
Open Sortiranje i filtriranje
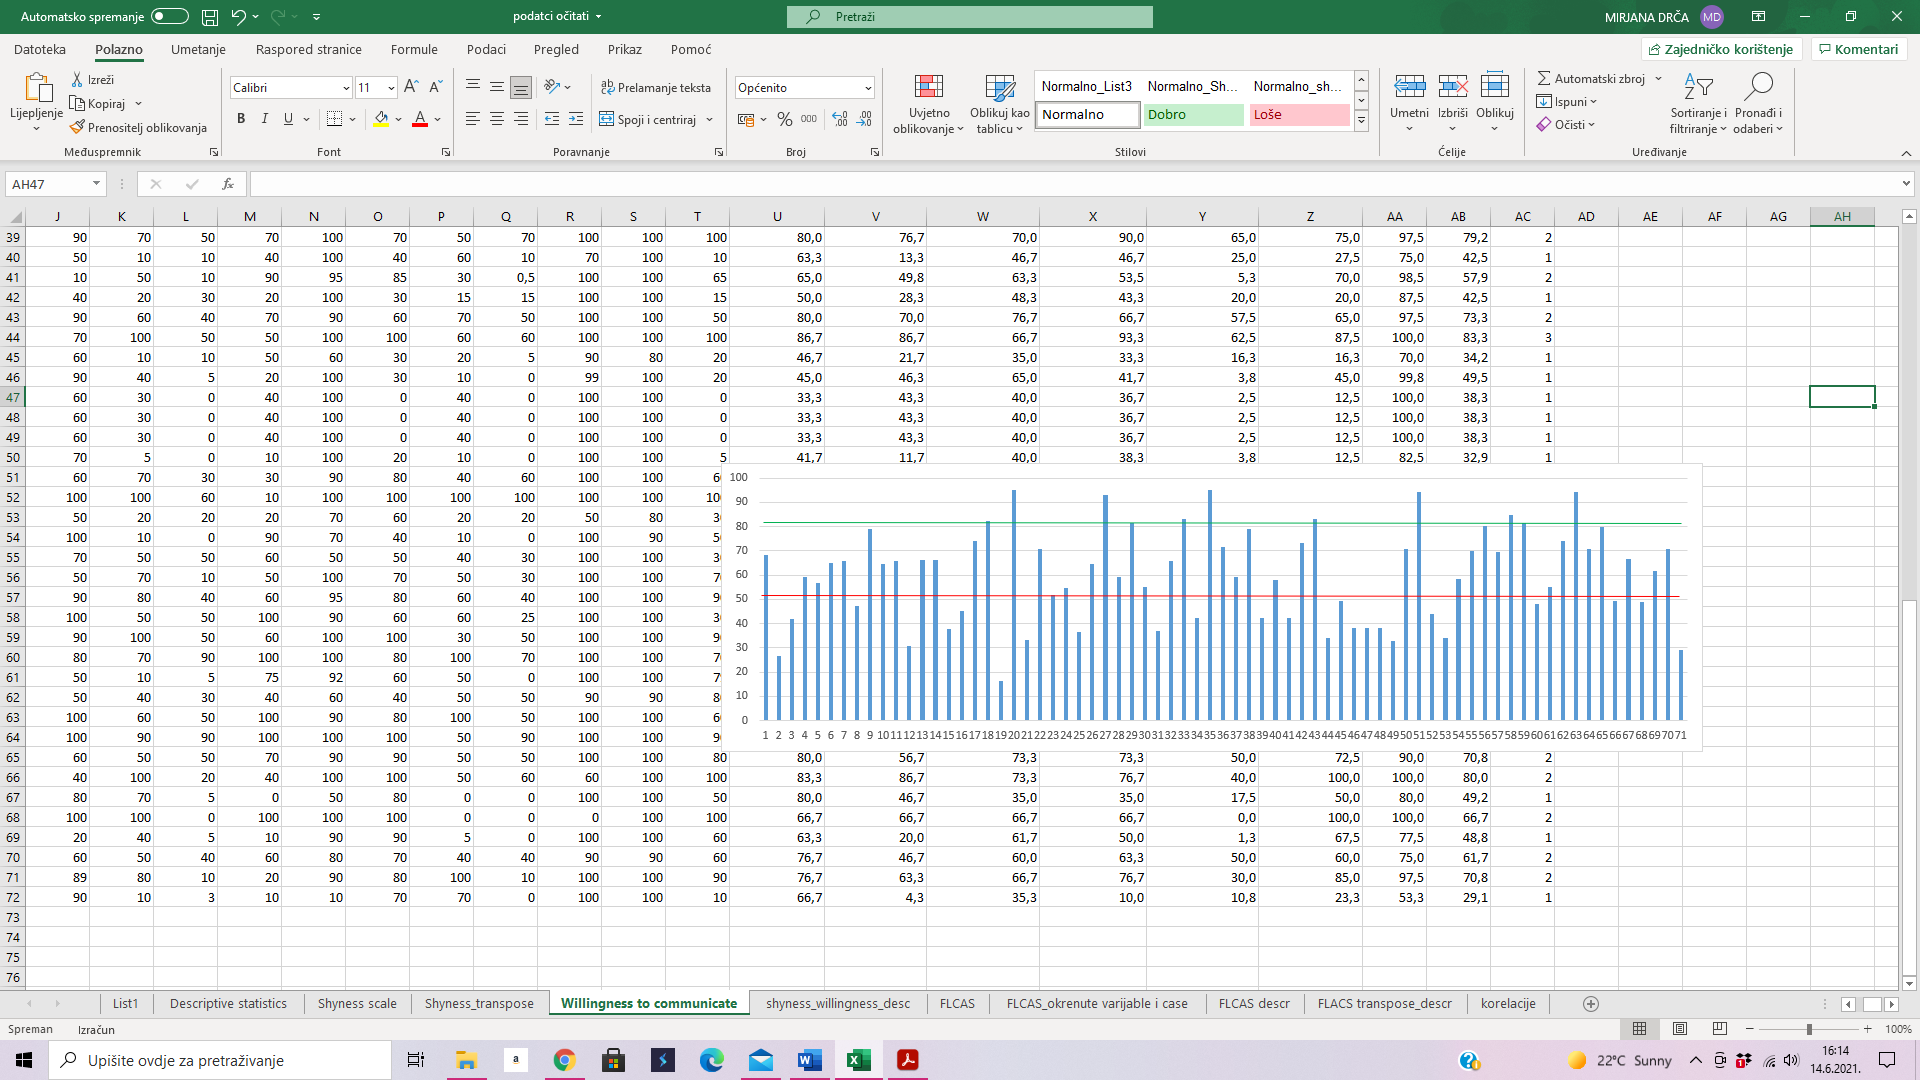pyautogui.click(x=1698, y=103)
